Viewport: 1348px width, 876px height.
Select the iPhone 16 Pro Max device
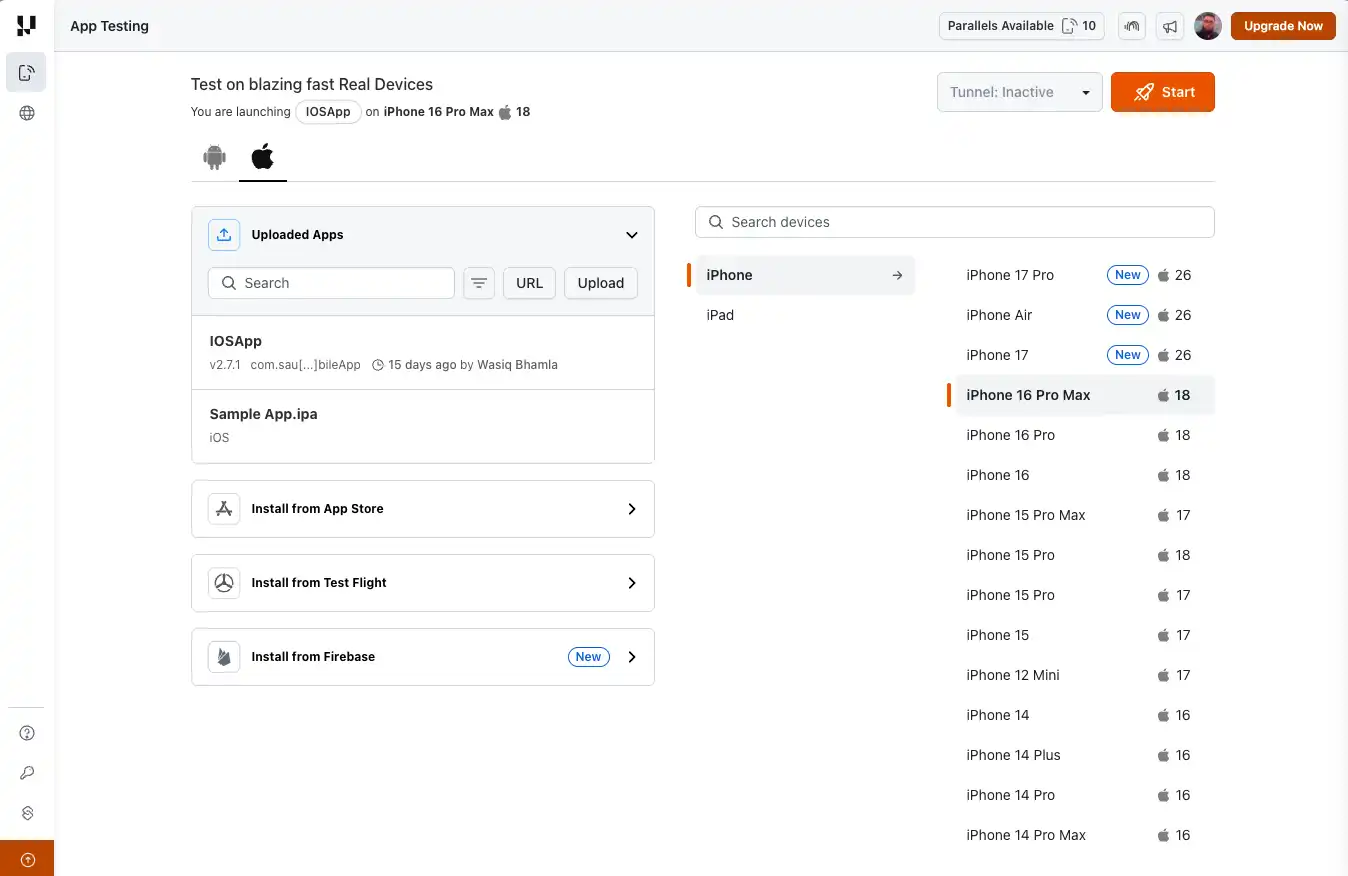click(1028, 395)
